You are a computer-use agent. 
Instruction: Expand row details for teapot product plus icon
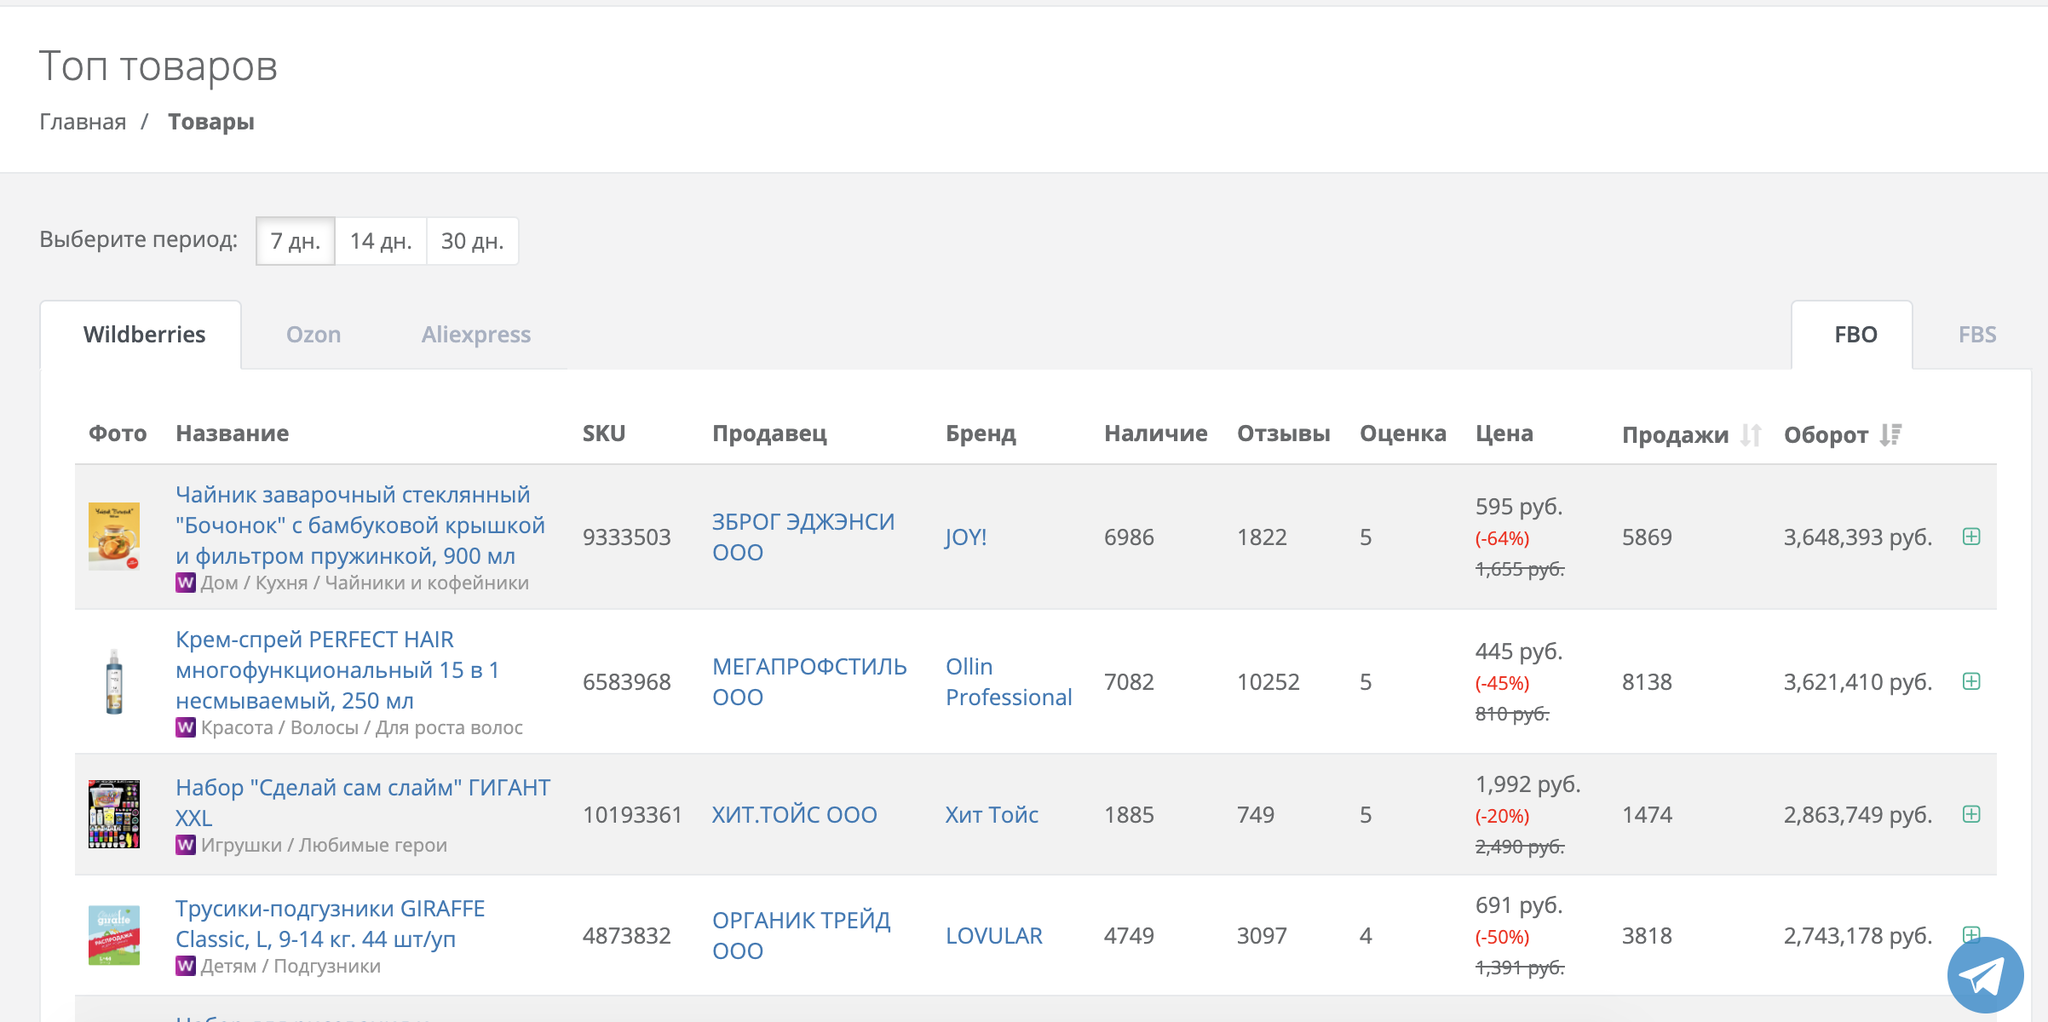point(1971,536)
